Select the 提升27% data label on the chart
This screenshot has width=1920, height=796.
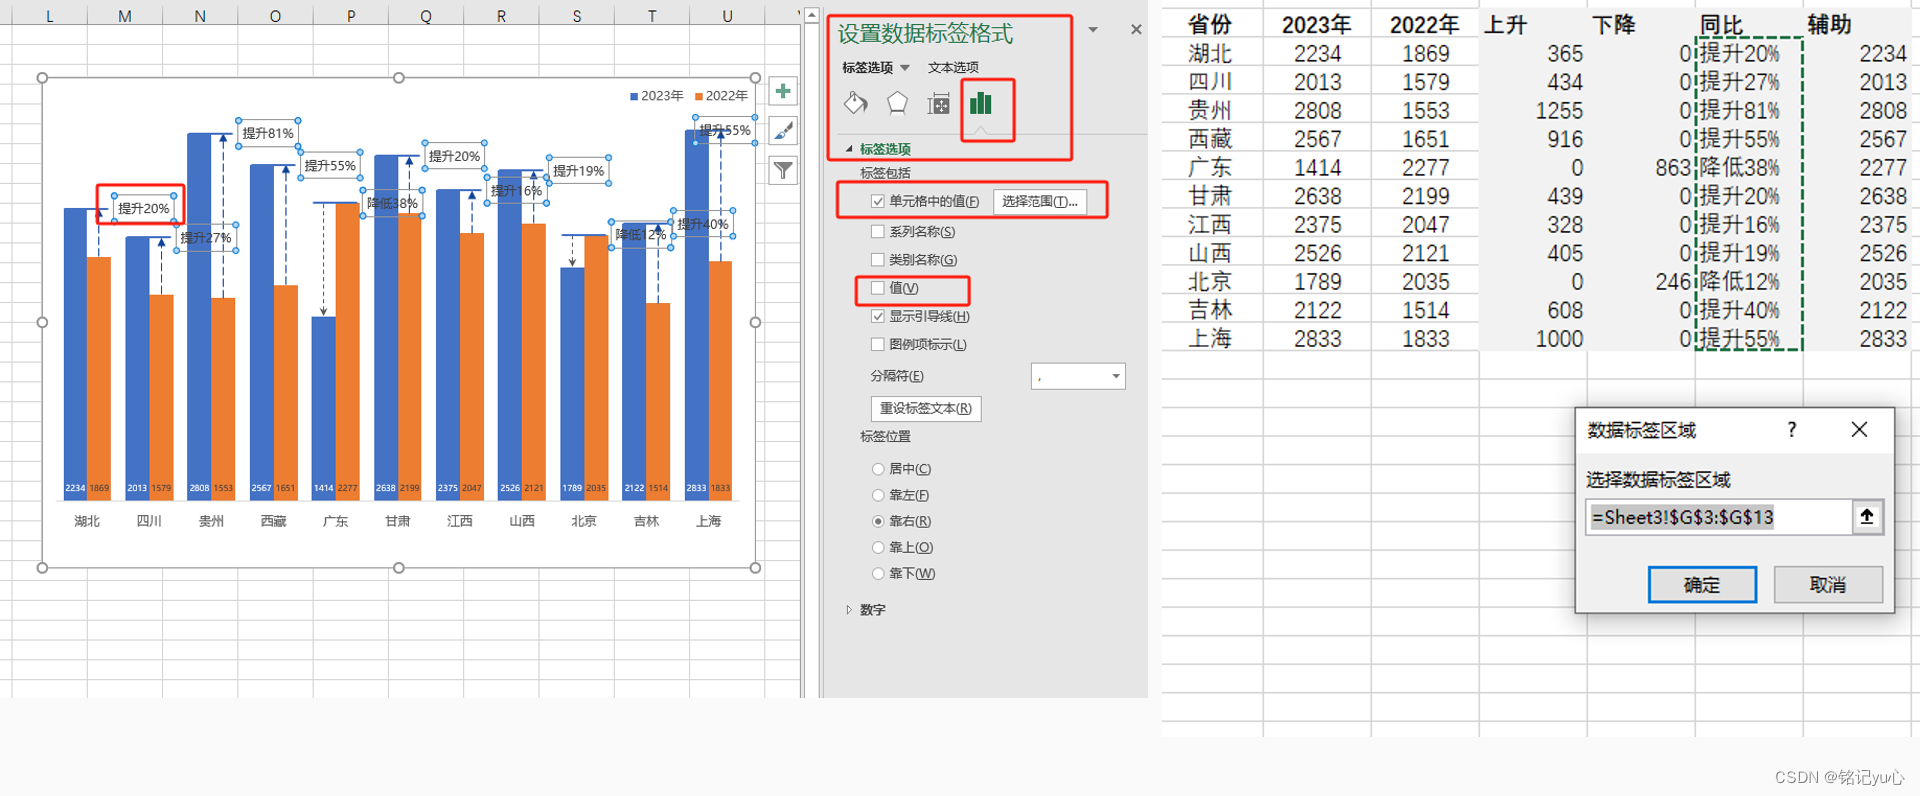pyautogui.click(x=206, y=238)
